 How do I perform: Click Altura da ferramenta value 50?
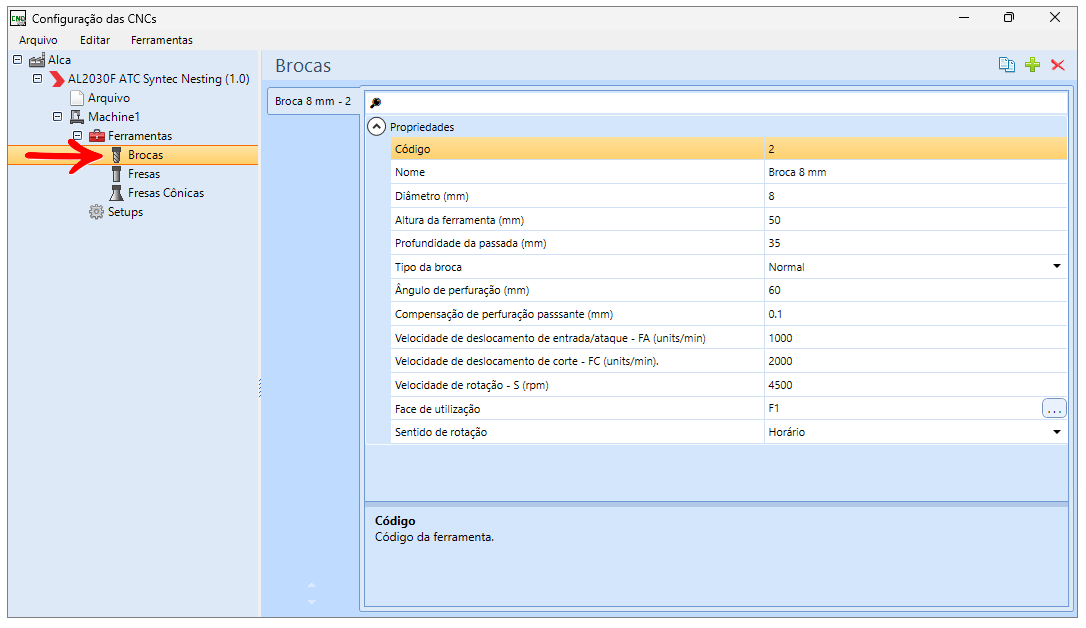(x=916, y=220)
